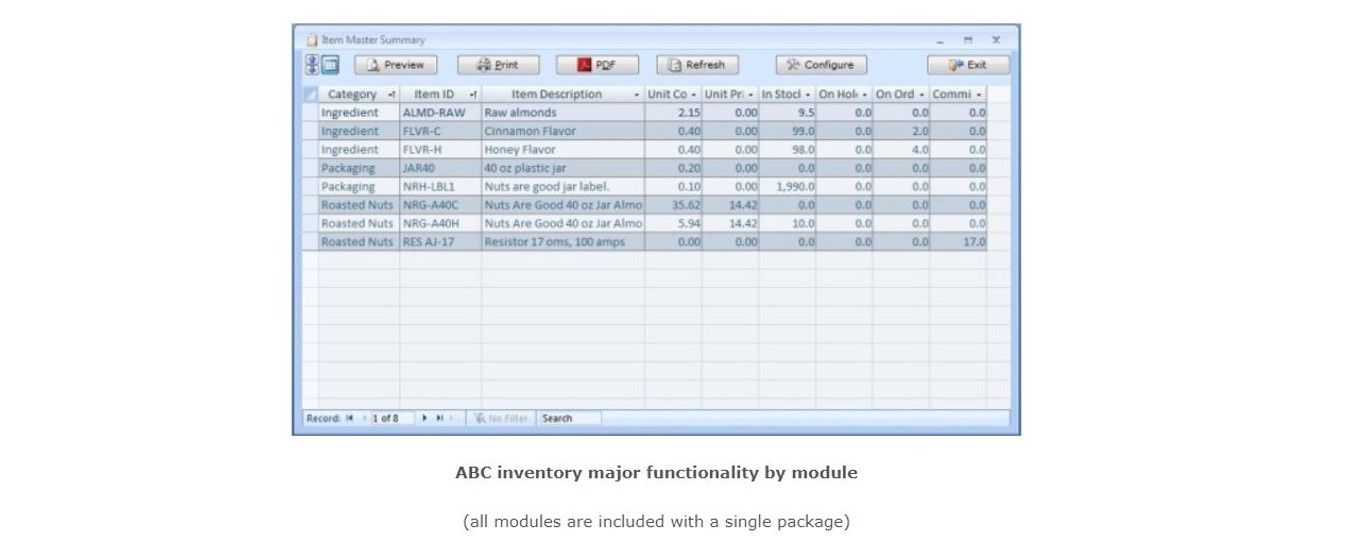This screenshot has height=541, width=1361.
Task: Open the On Order column dropdown
Action: (922, 94)
